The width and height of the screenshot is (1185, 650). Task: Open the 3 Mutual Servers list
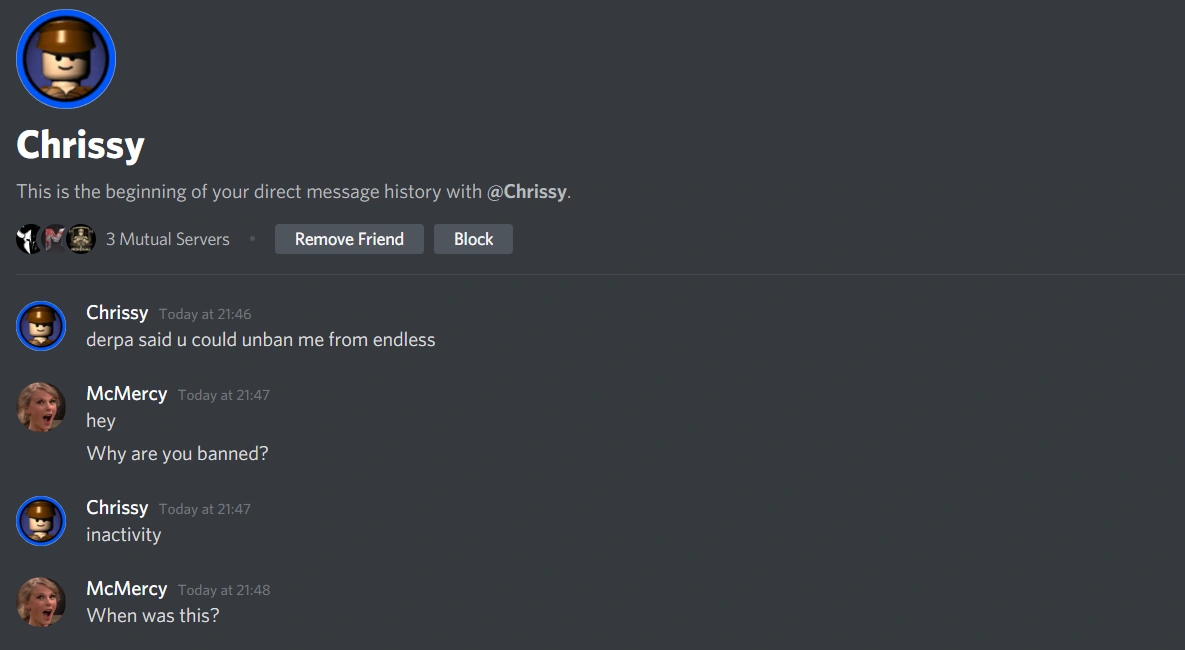[168, 239]
